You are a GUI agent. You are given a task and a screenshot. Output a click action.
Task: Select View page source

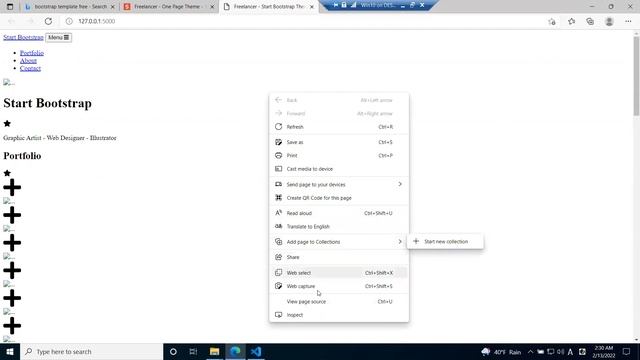click(339, 302)
